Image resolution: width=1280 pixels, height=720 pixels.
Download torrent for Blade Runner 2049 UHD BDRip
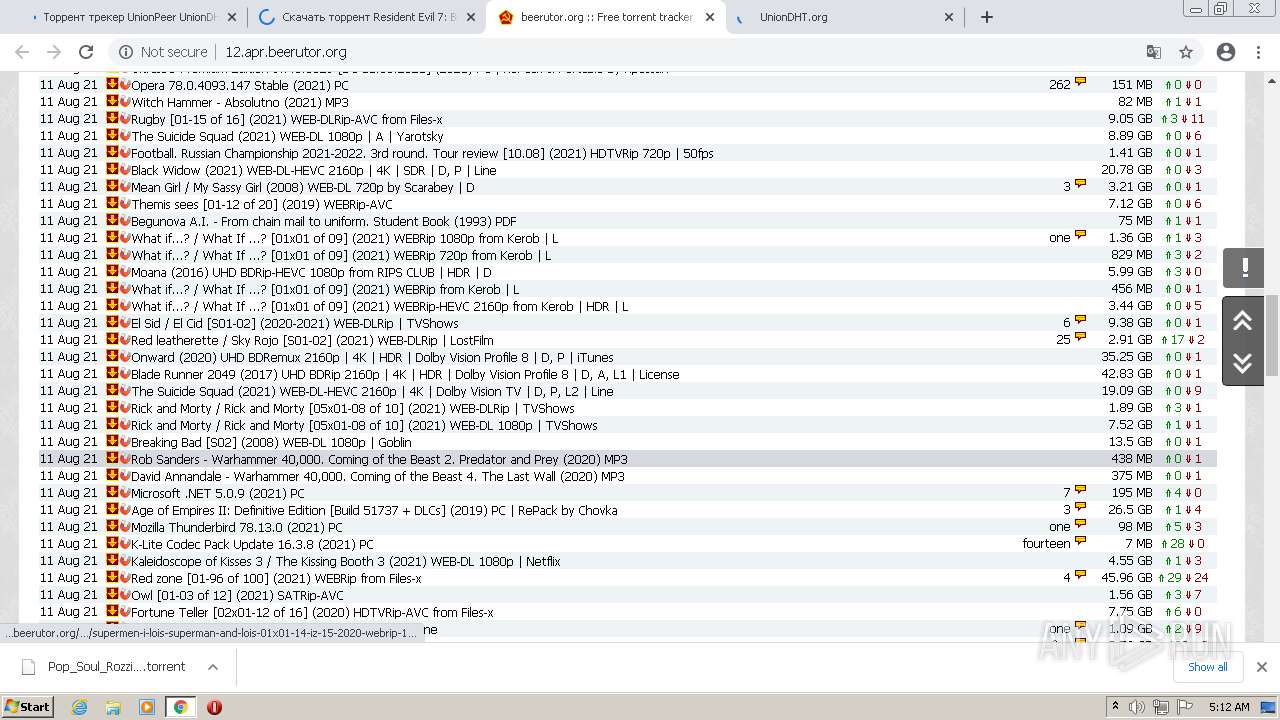click(x=112, y=374)
